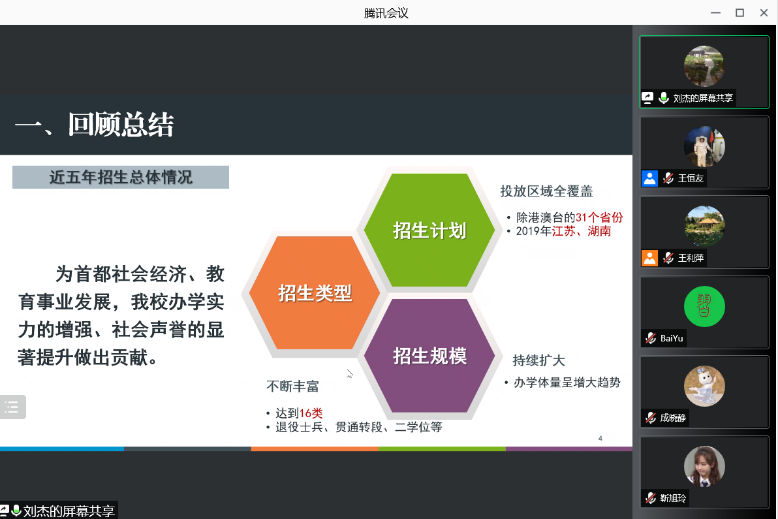The width and height of the screenshot is (778, 519).
Task: Click the slide outline list icon
Action: [x=12, y=406]
